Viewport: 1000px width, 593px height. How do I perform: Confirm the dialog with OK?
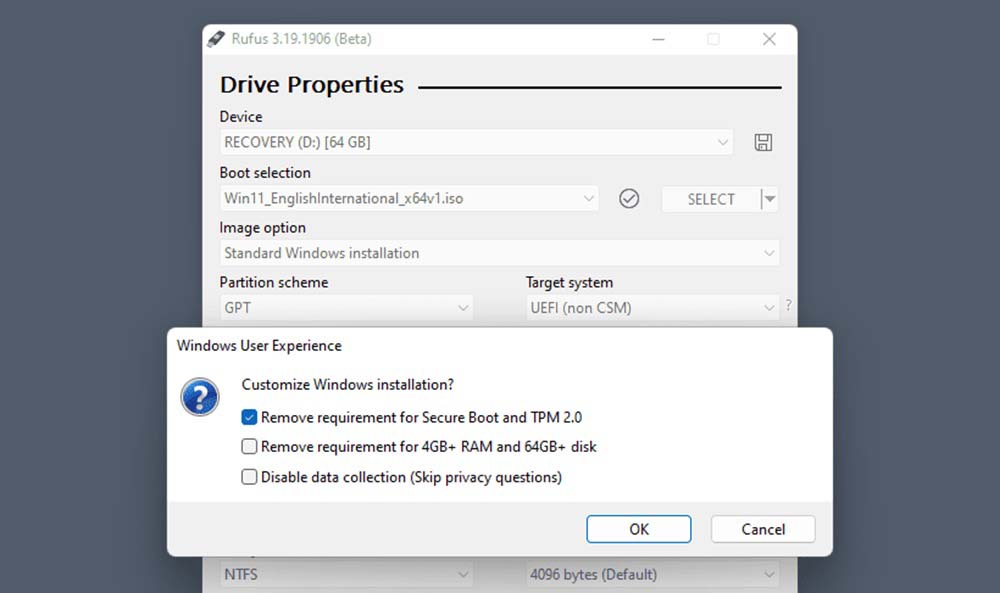coord(639,529)
